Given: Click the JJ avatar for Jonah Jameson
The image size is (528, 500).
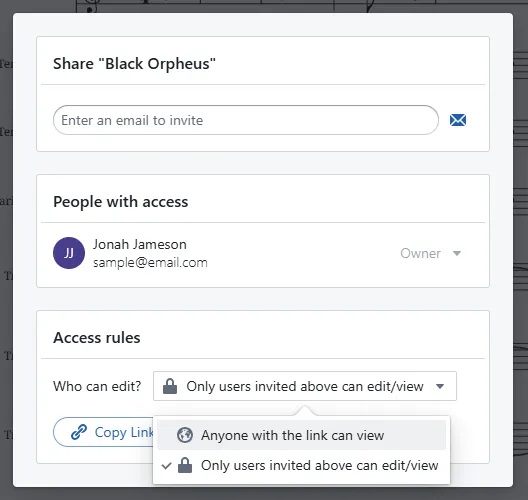Looking at the screenshot, I should (x=69, y=253).
